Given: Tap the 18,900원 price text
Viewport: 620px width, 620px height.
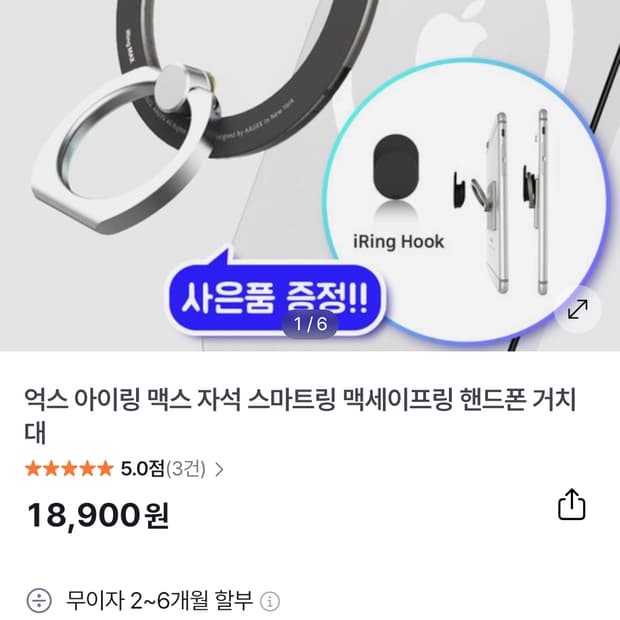Looking at the screenshot, I should point(98,516).
